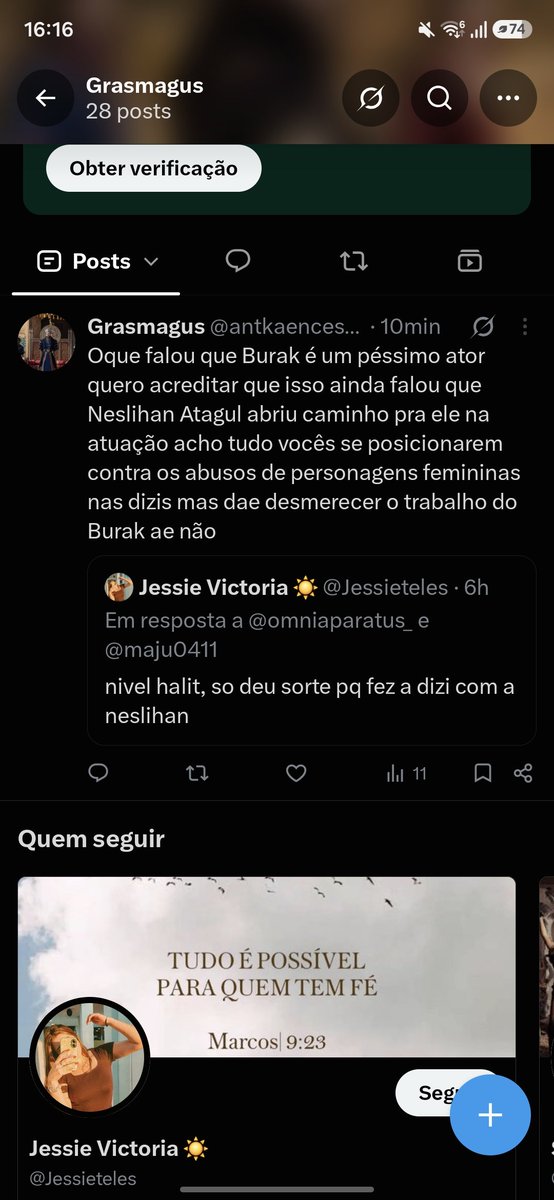The image size is (554, 1200).
Task: Expand the Posts filter chevron
Action: [151, 262]
